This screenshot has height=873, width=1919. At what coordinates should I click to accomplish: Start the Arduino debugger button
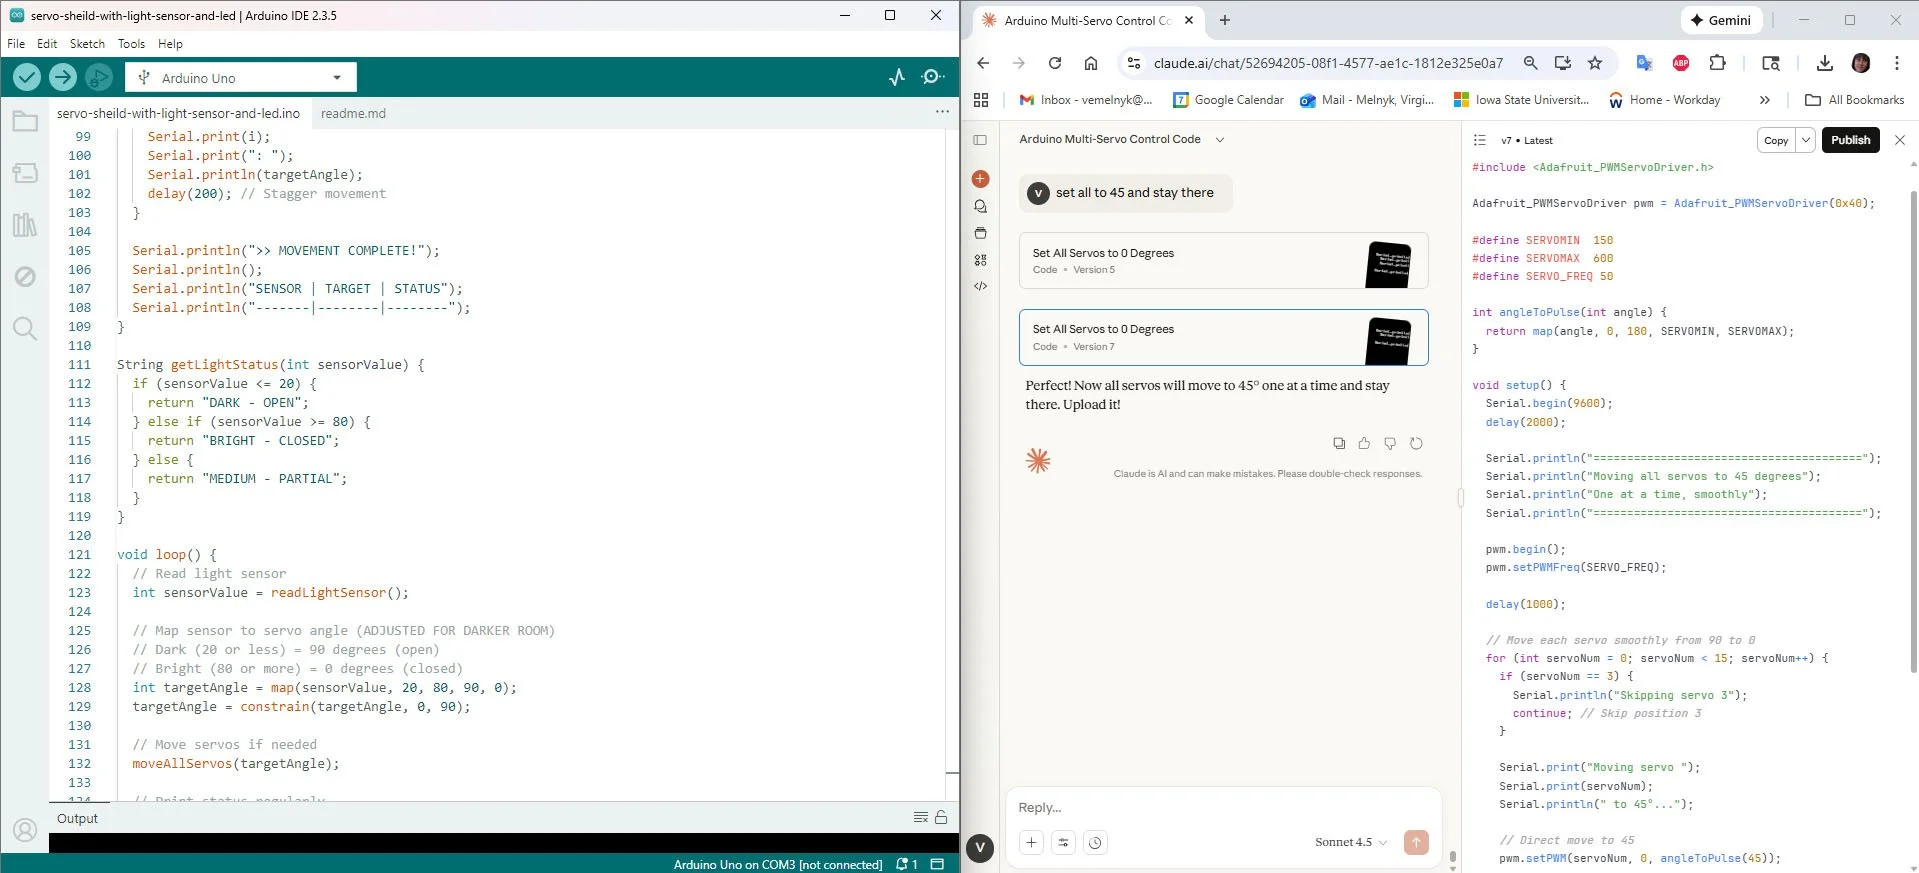point(98,77)
